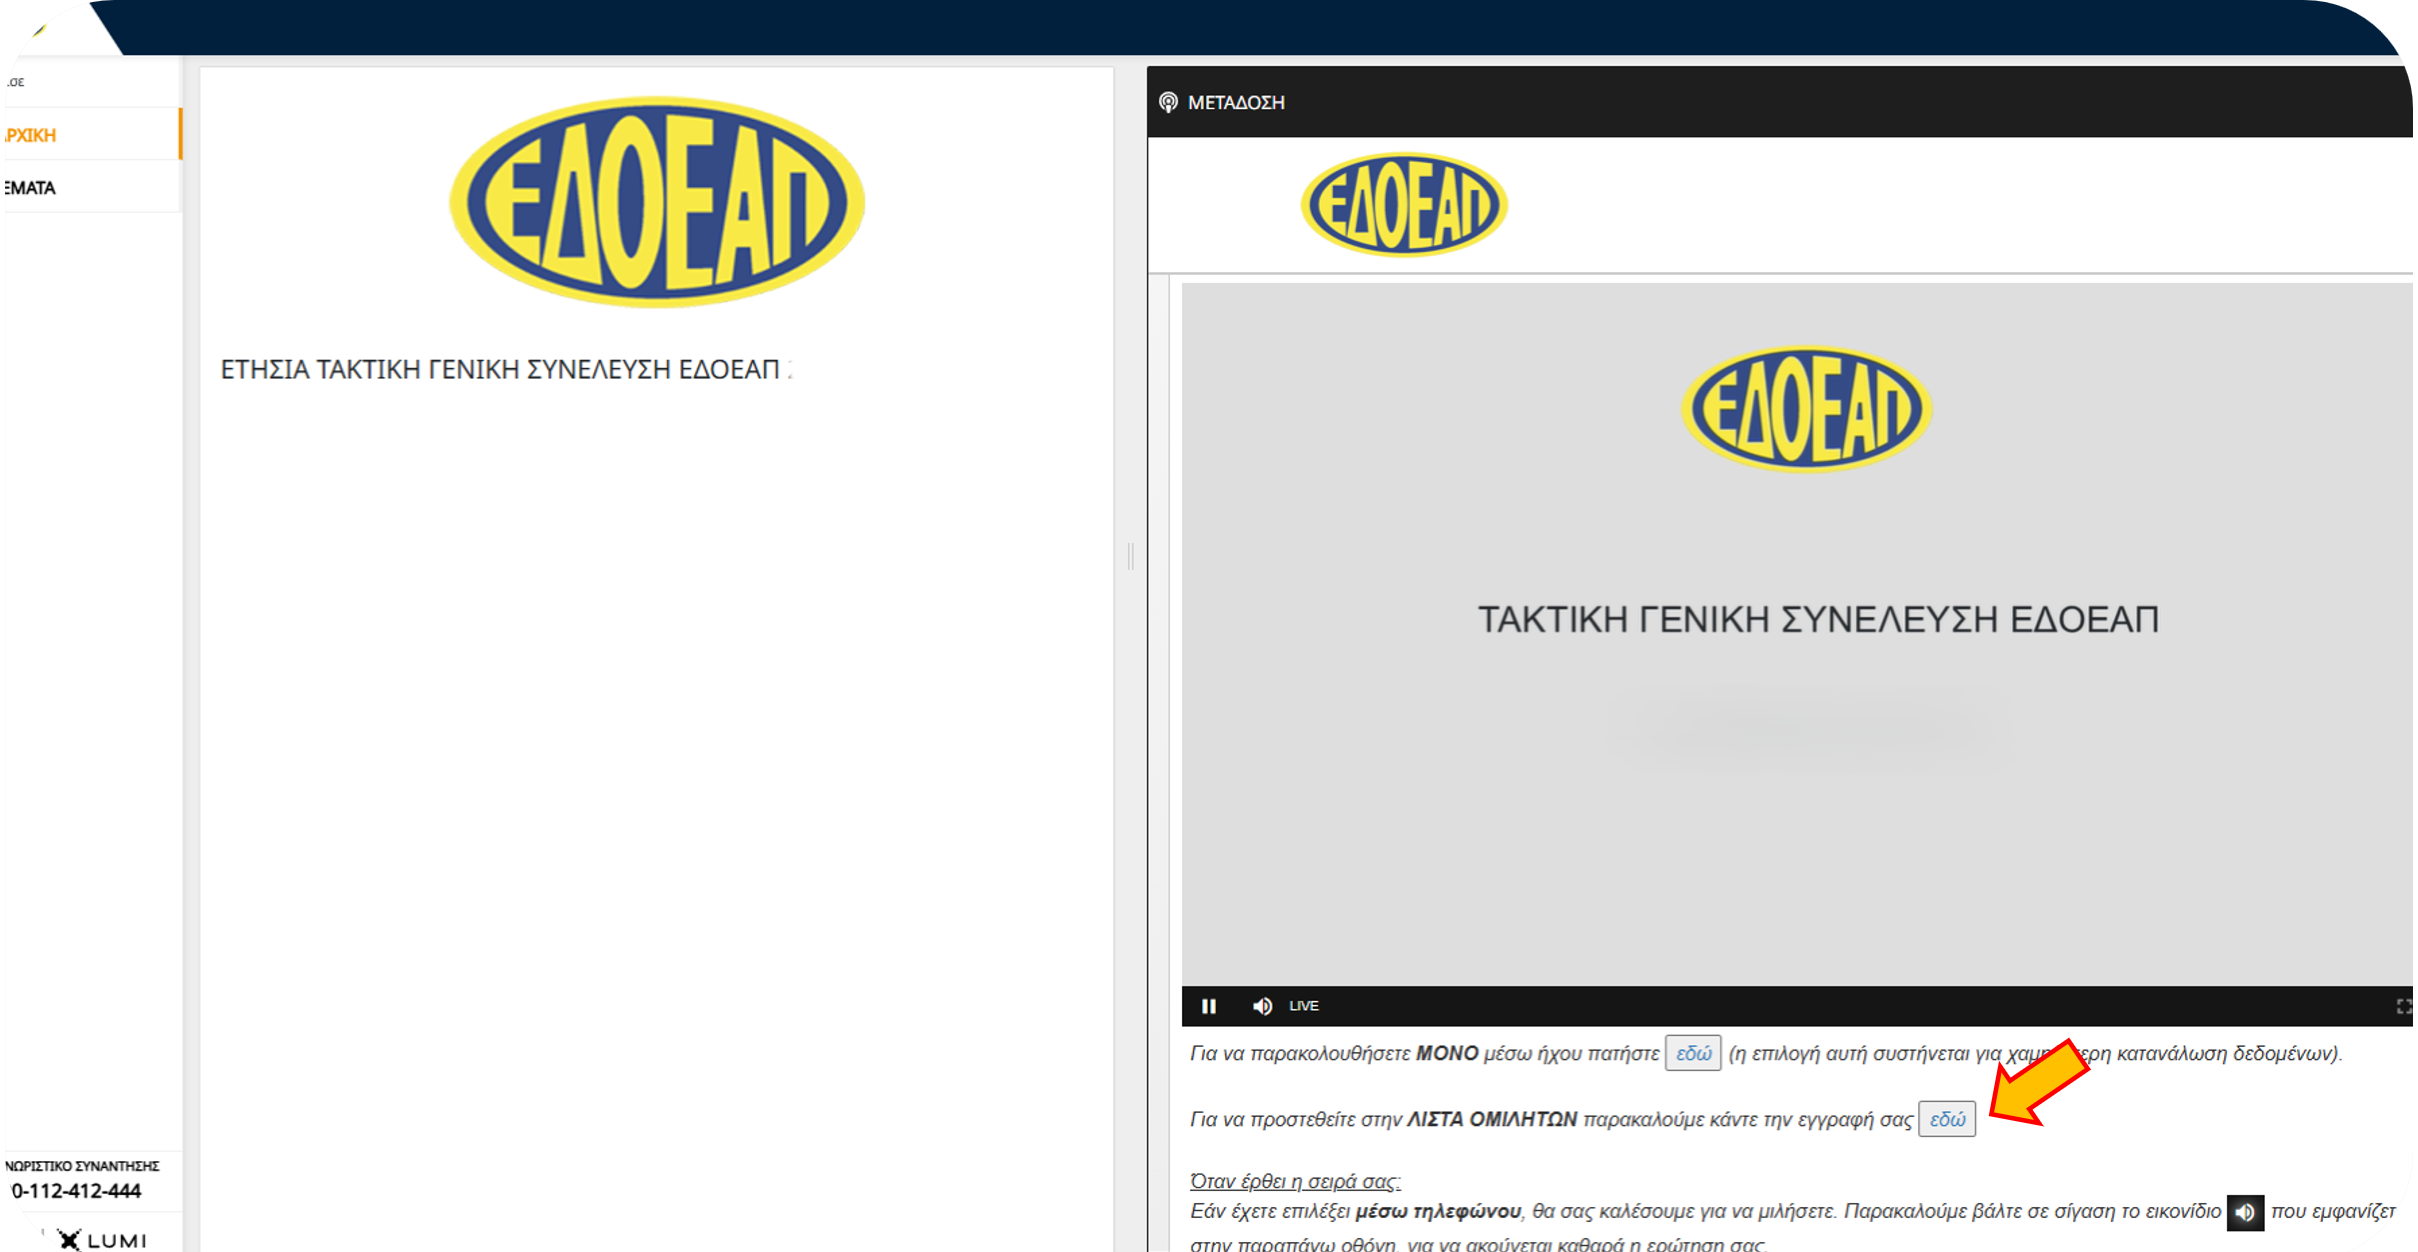The width and height of the screenshot is (2418, 1252).
Task: Enter fullscreen mode for the video
Action: coord(2403,1006)
